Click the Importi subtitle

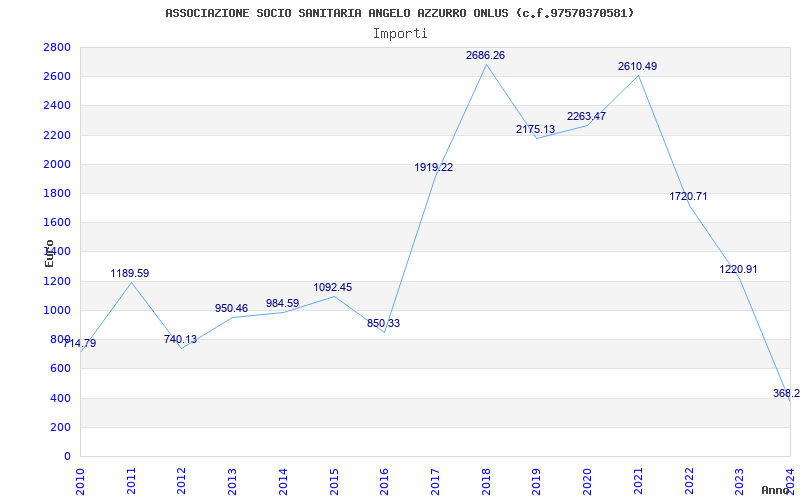tap(400, 34)
